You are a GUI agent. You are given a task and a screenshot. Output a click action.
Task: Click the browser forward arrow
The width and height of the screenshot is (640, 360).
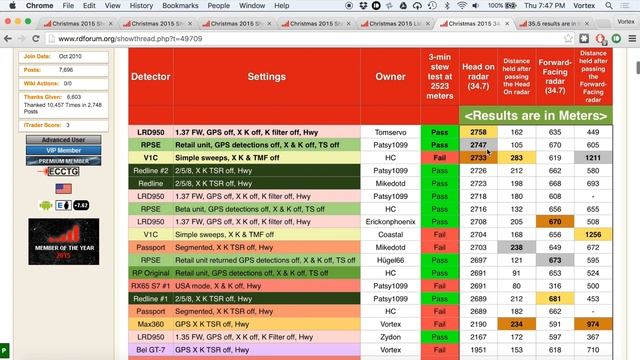pos(21,39)
